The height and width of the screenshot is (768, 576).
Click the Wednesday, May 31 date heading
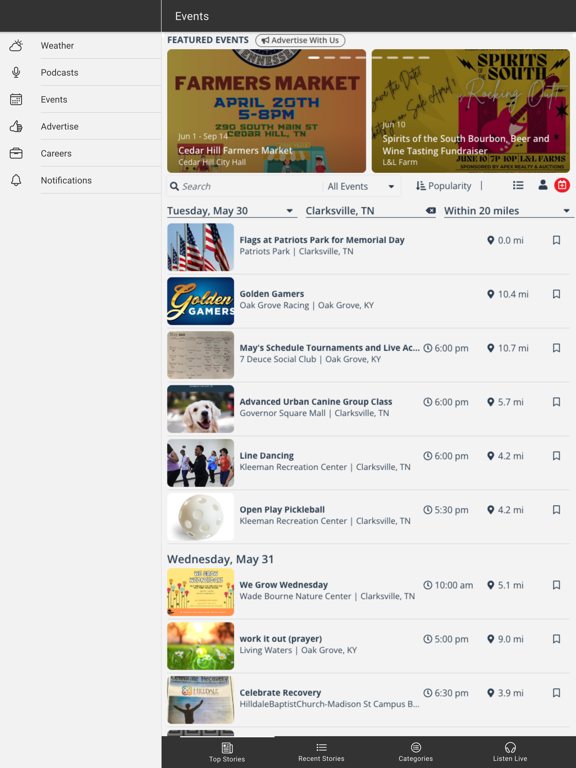point(220,559)
